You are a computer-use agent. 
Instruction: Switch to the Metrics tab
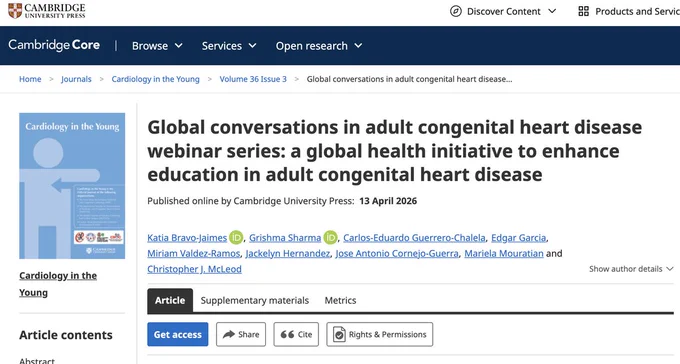340,300
